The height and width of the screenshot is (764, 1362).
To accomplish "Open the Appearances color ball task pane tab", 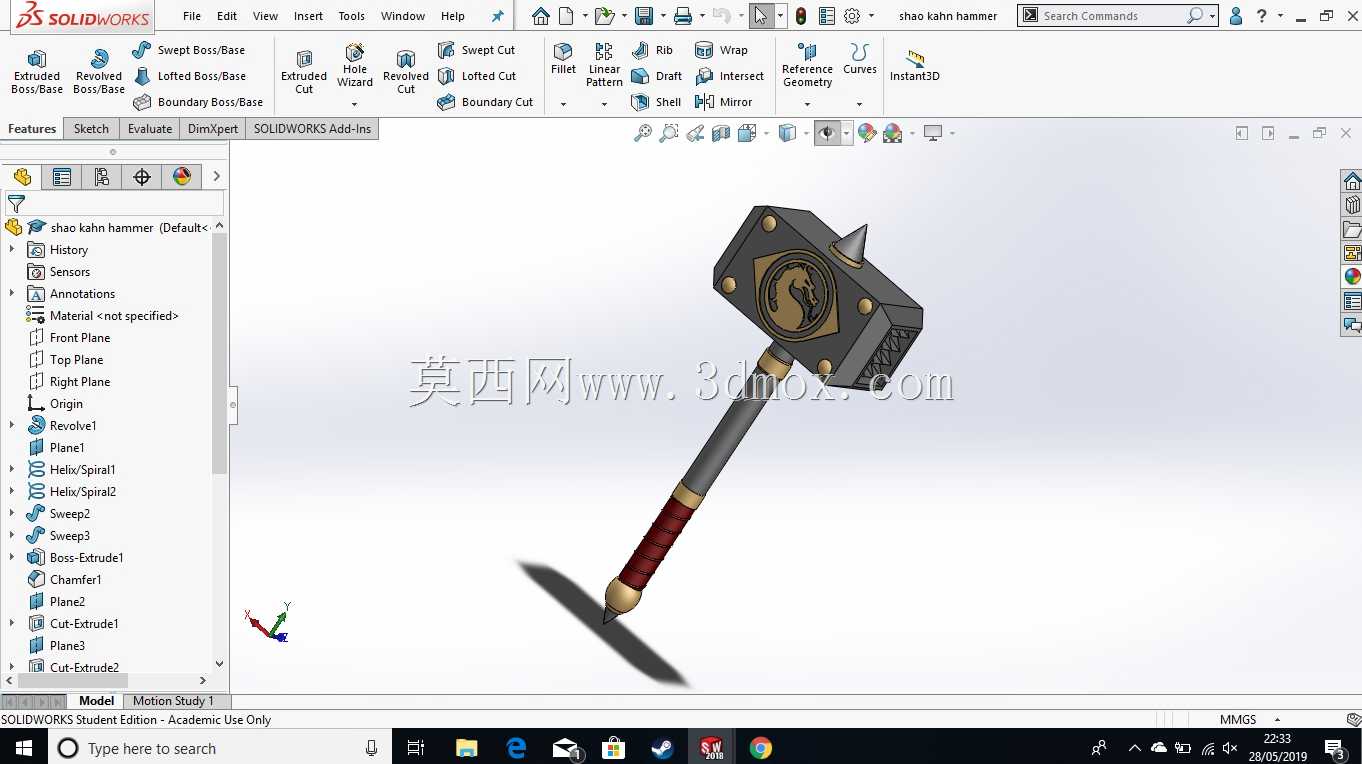I will 1352,277.
